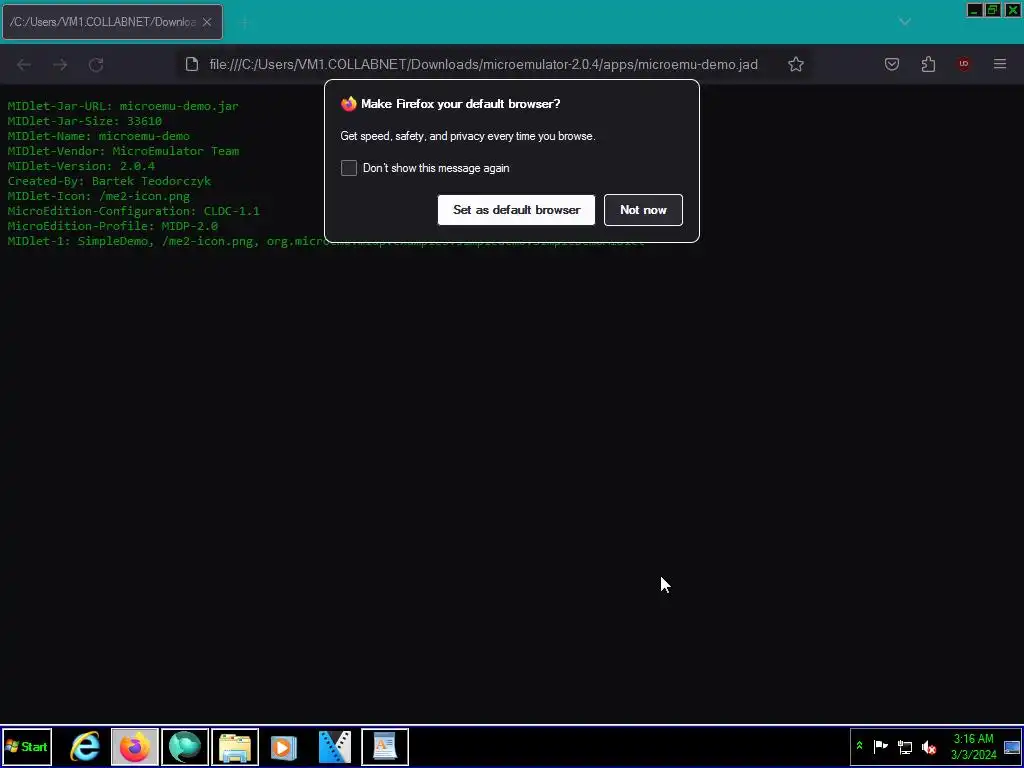Open the clock showing 3:16 AM

[974, 746]
